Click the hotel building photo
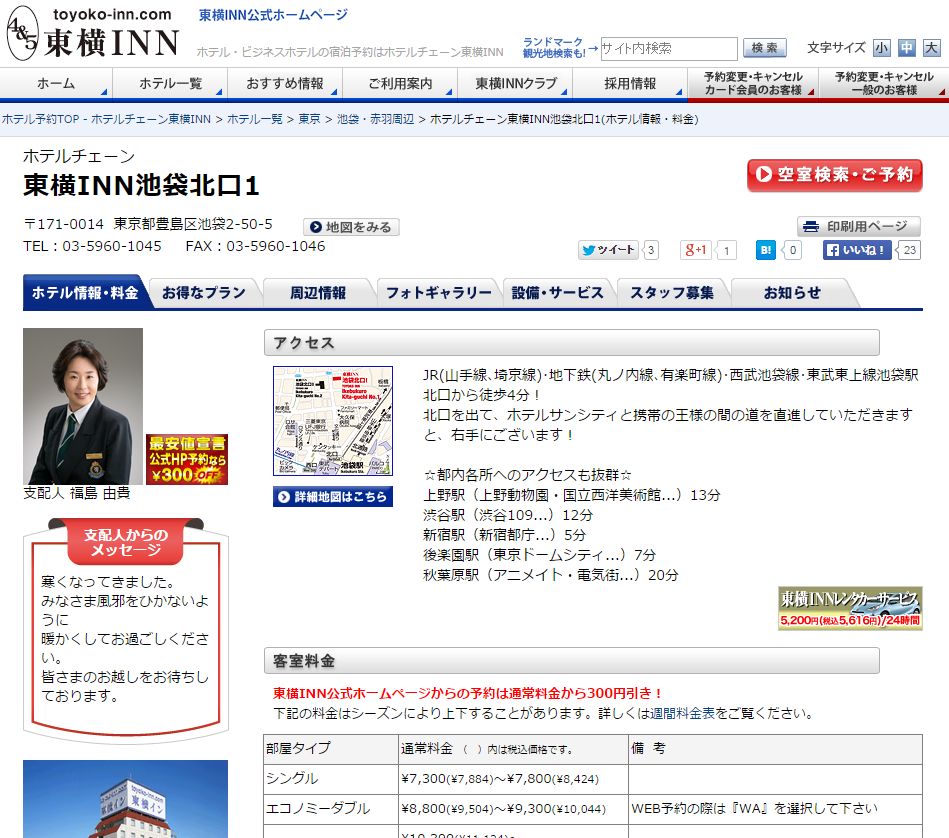Screen dimensions: 949x838 125,799
